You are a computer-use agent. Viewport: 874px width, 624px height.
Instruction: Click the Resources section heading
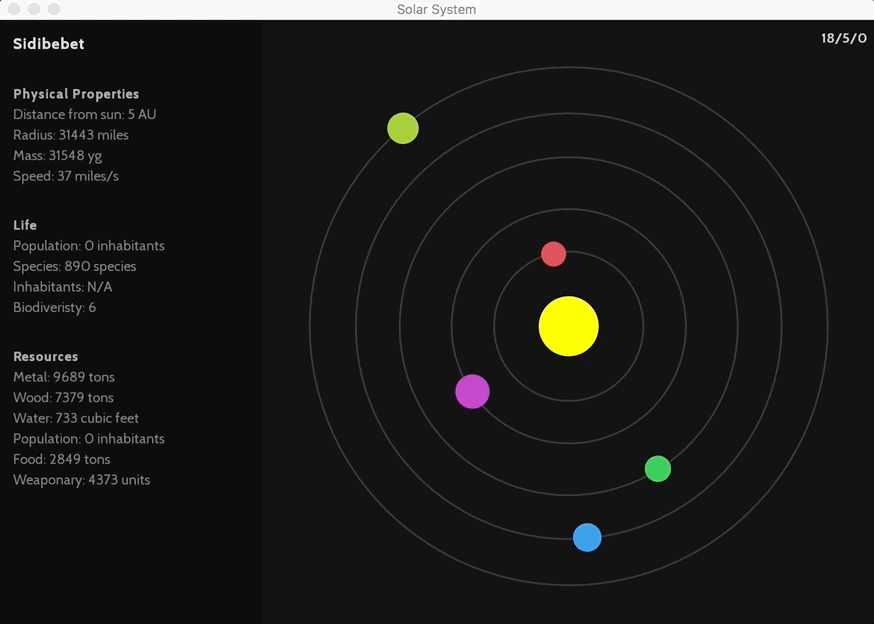[45, 357]
